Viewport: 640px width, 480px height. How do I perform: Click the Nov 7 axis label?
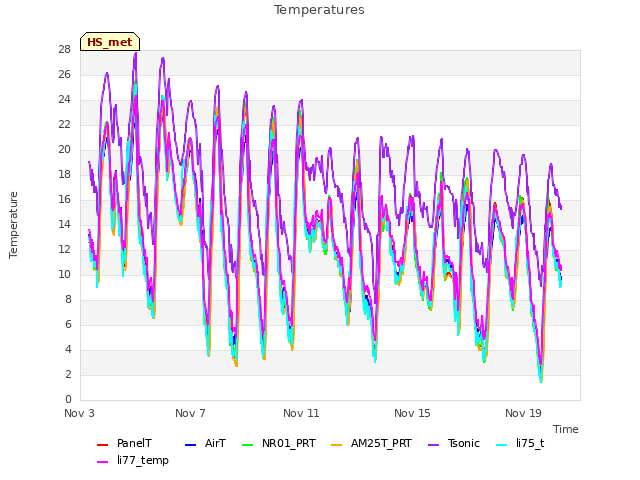coord(190,413)
